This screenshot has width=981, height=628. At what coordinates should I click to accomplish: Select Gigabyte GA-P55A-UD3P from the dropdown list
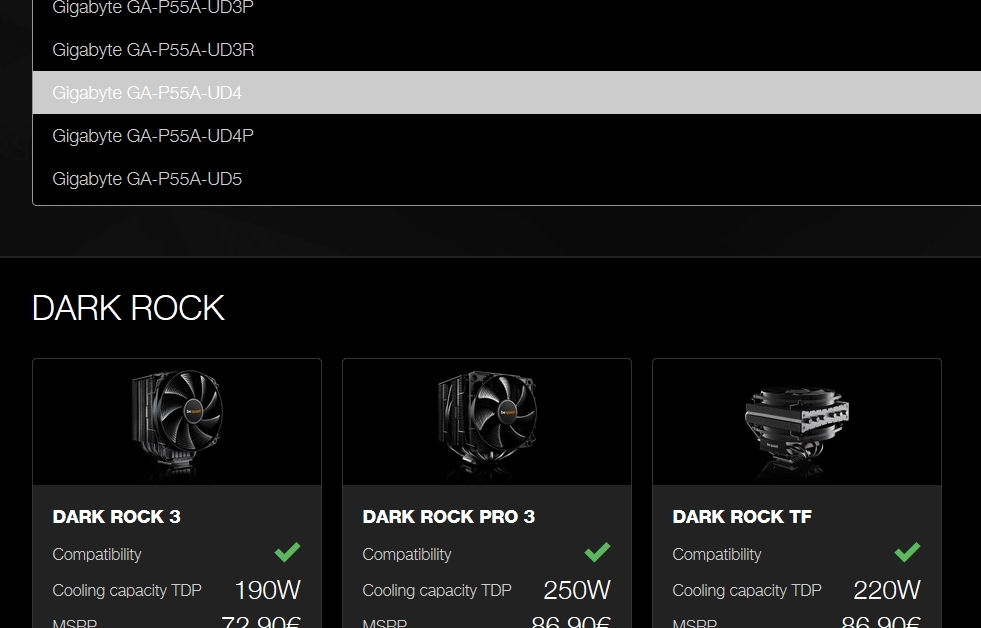click(507, 8)
